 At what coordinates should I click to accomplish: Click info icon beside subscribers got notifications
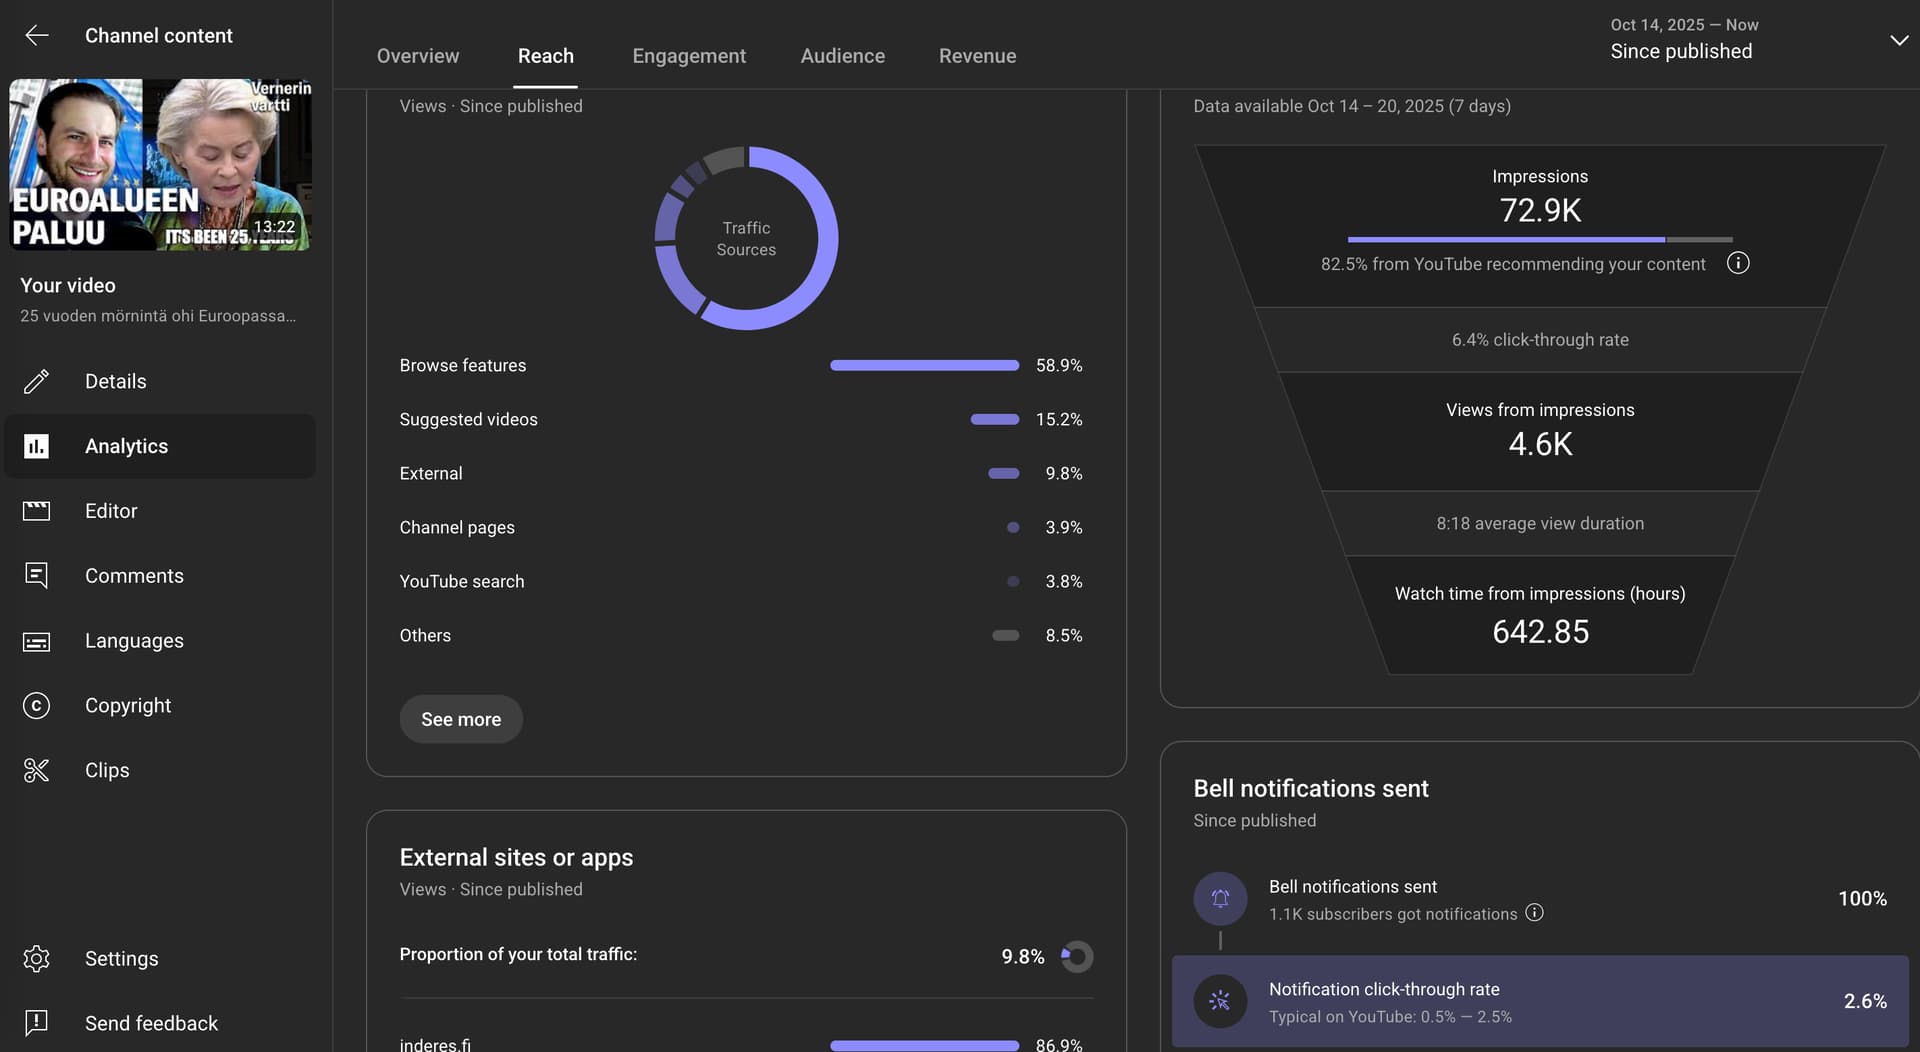1534,913
